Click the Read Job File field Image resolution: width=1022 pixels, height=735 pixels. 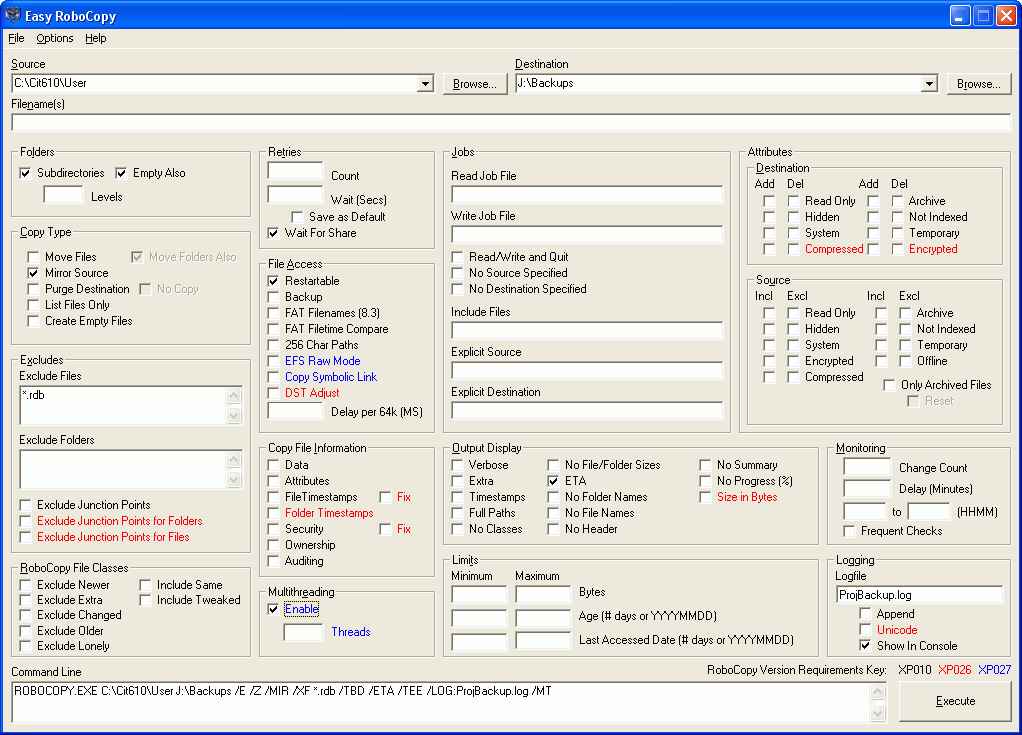587,195
